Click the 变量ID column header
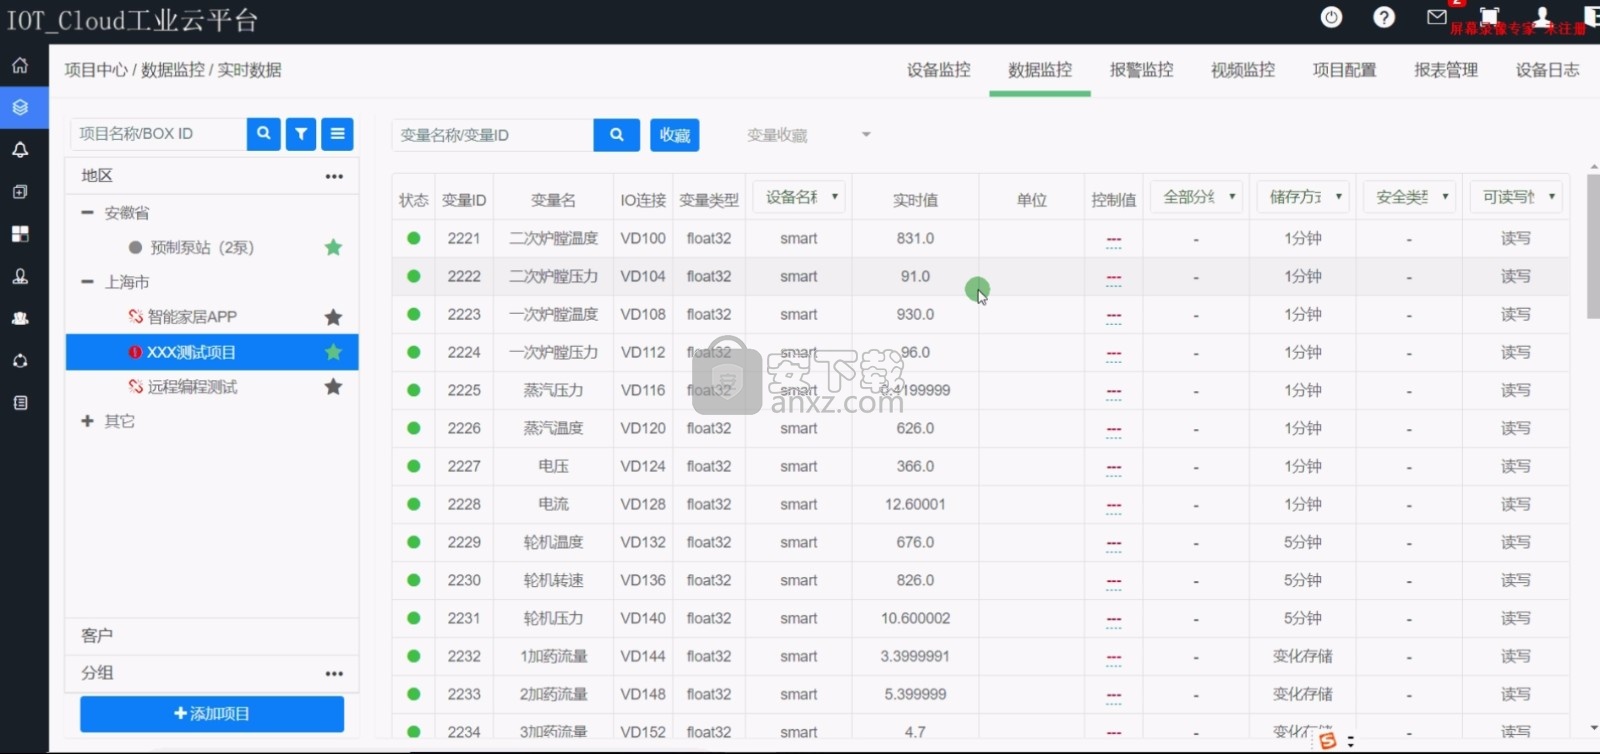Screen dimensions: 1600x754 pos(464,200)
